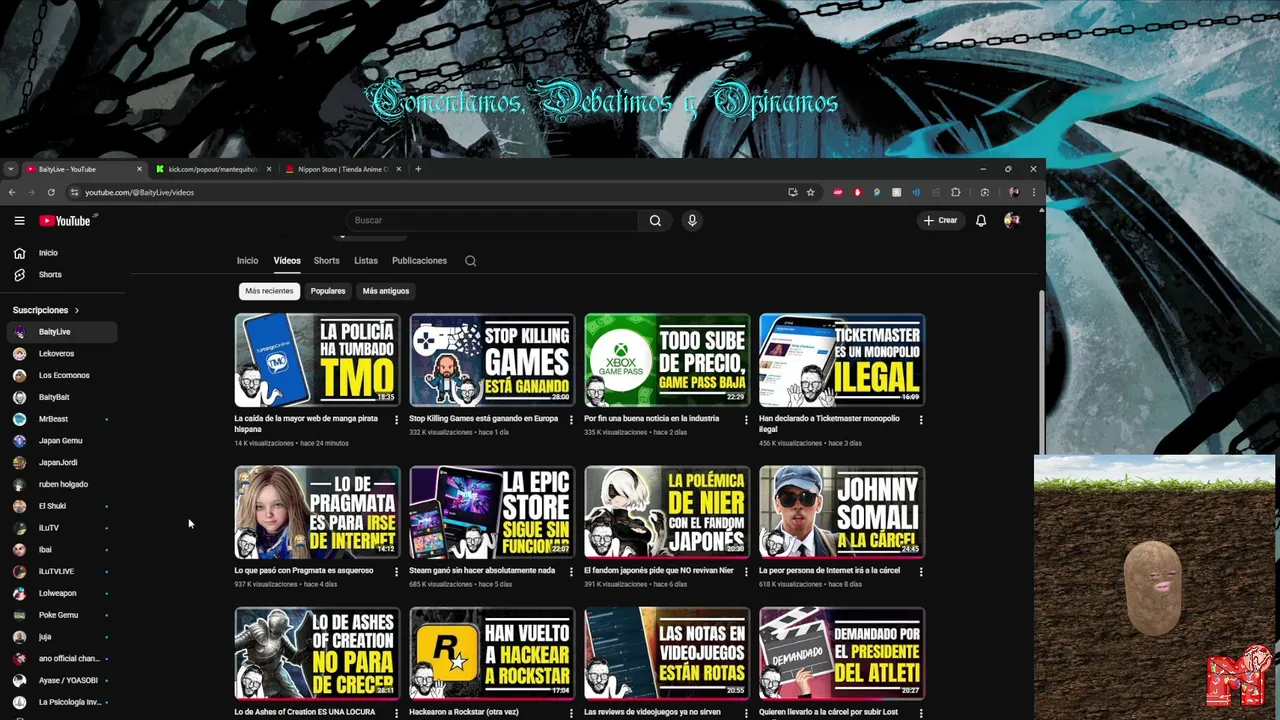This screenshot has width=1280, height=720.
Task: Expand Suscripciones section chevron
Action: click(x=76, y=311)
